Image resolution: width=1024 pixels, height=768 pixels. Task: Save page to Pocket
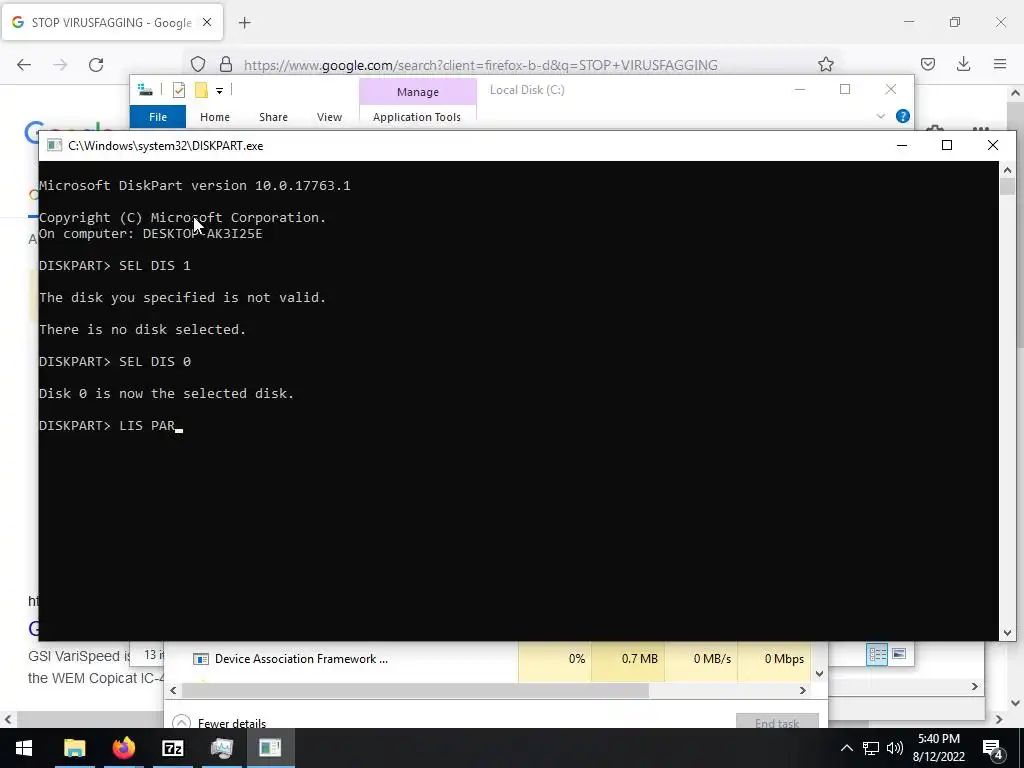[x=927, y=64]
